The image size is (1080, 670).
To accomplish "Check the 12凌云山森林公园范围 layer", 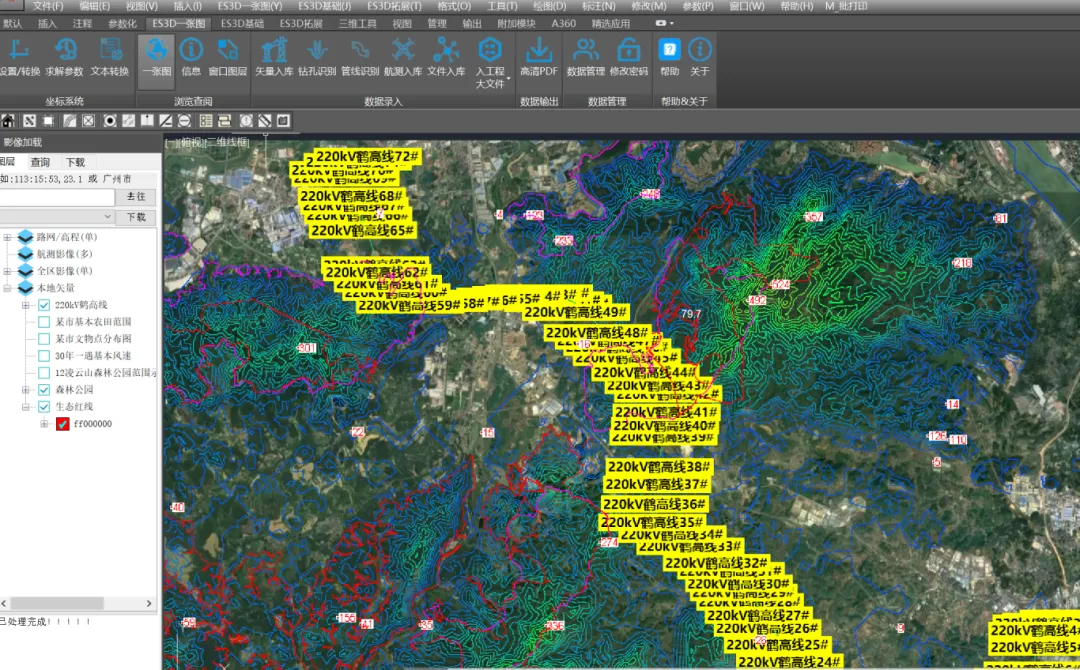I will coord(44,373).
